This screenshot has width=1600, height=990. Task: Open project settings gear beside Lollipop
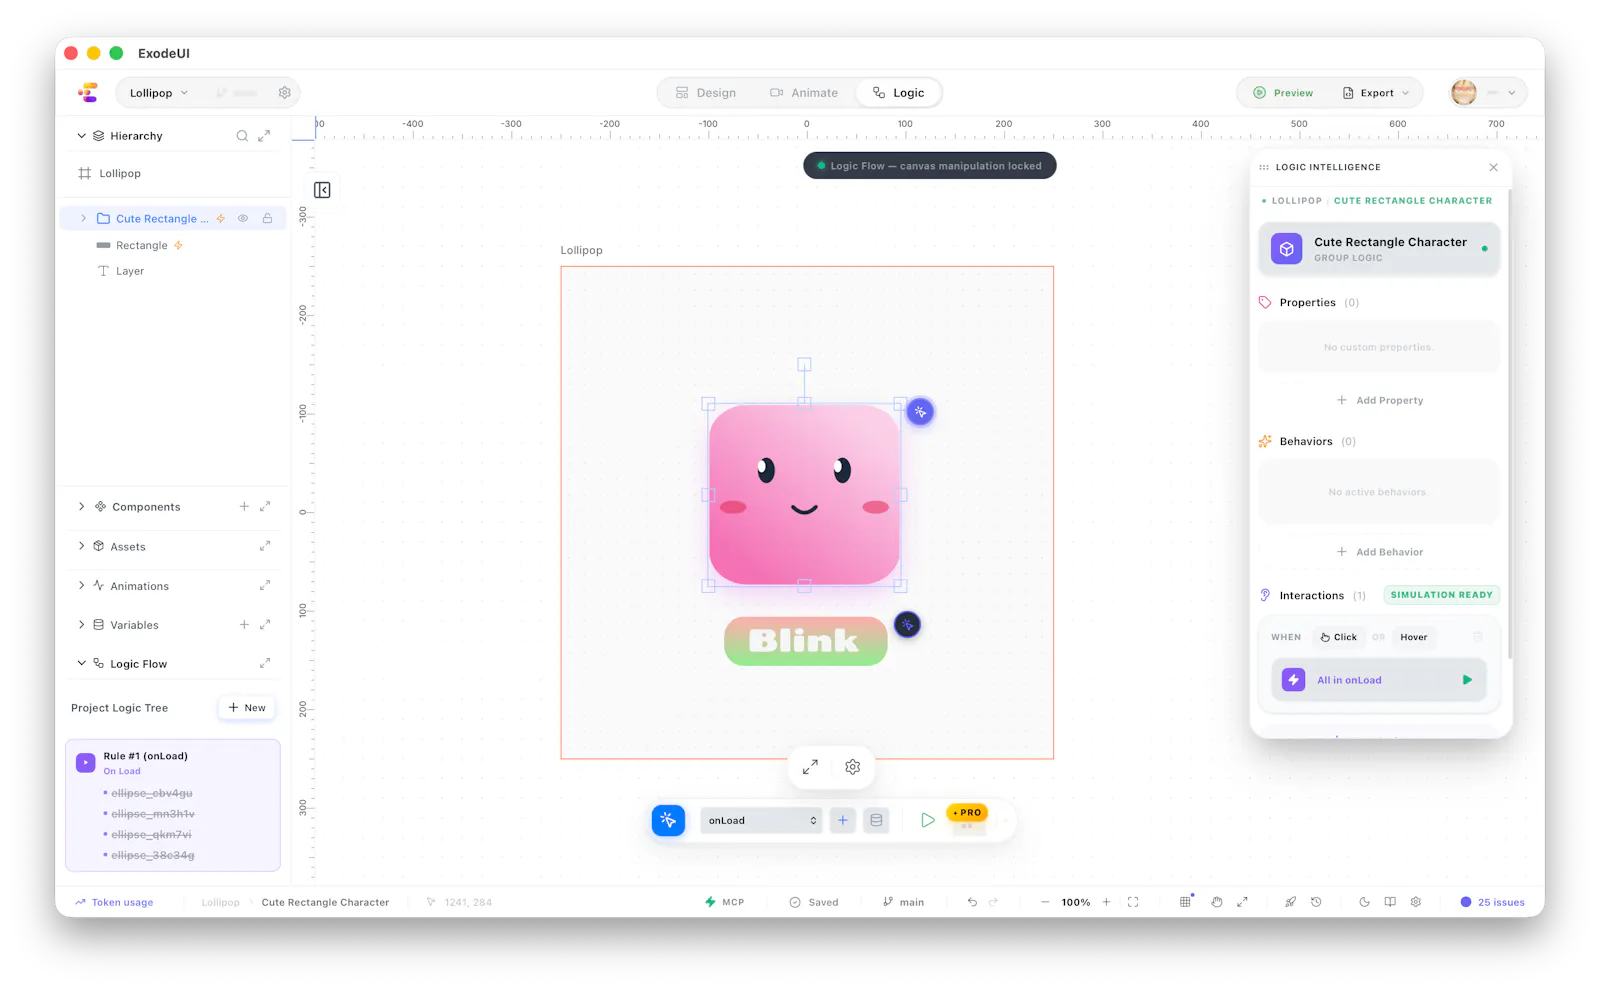click(285, 93)
